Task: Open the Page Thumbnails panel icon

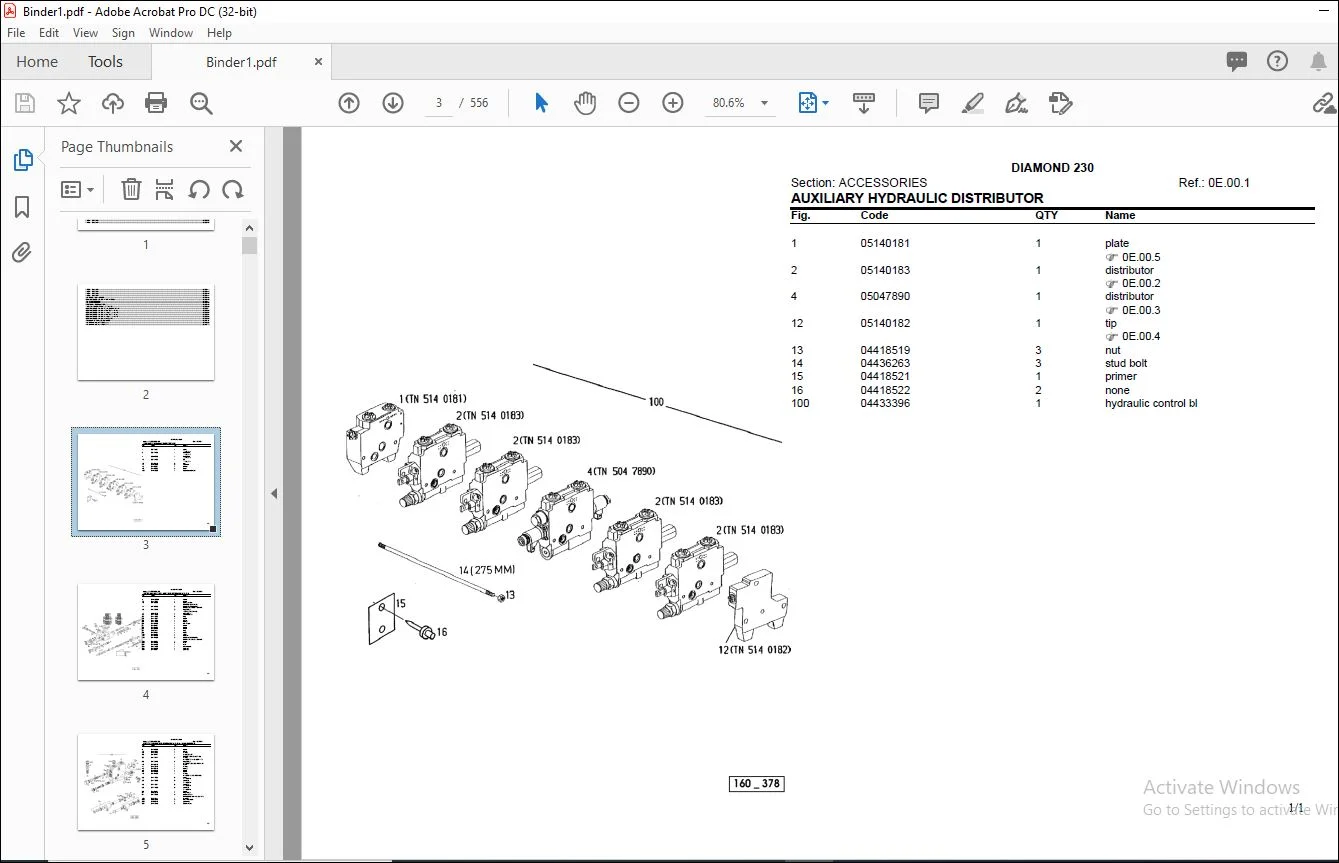Action: tap(22, 160)
